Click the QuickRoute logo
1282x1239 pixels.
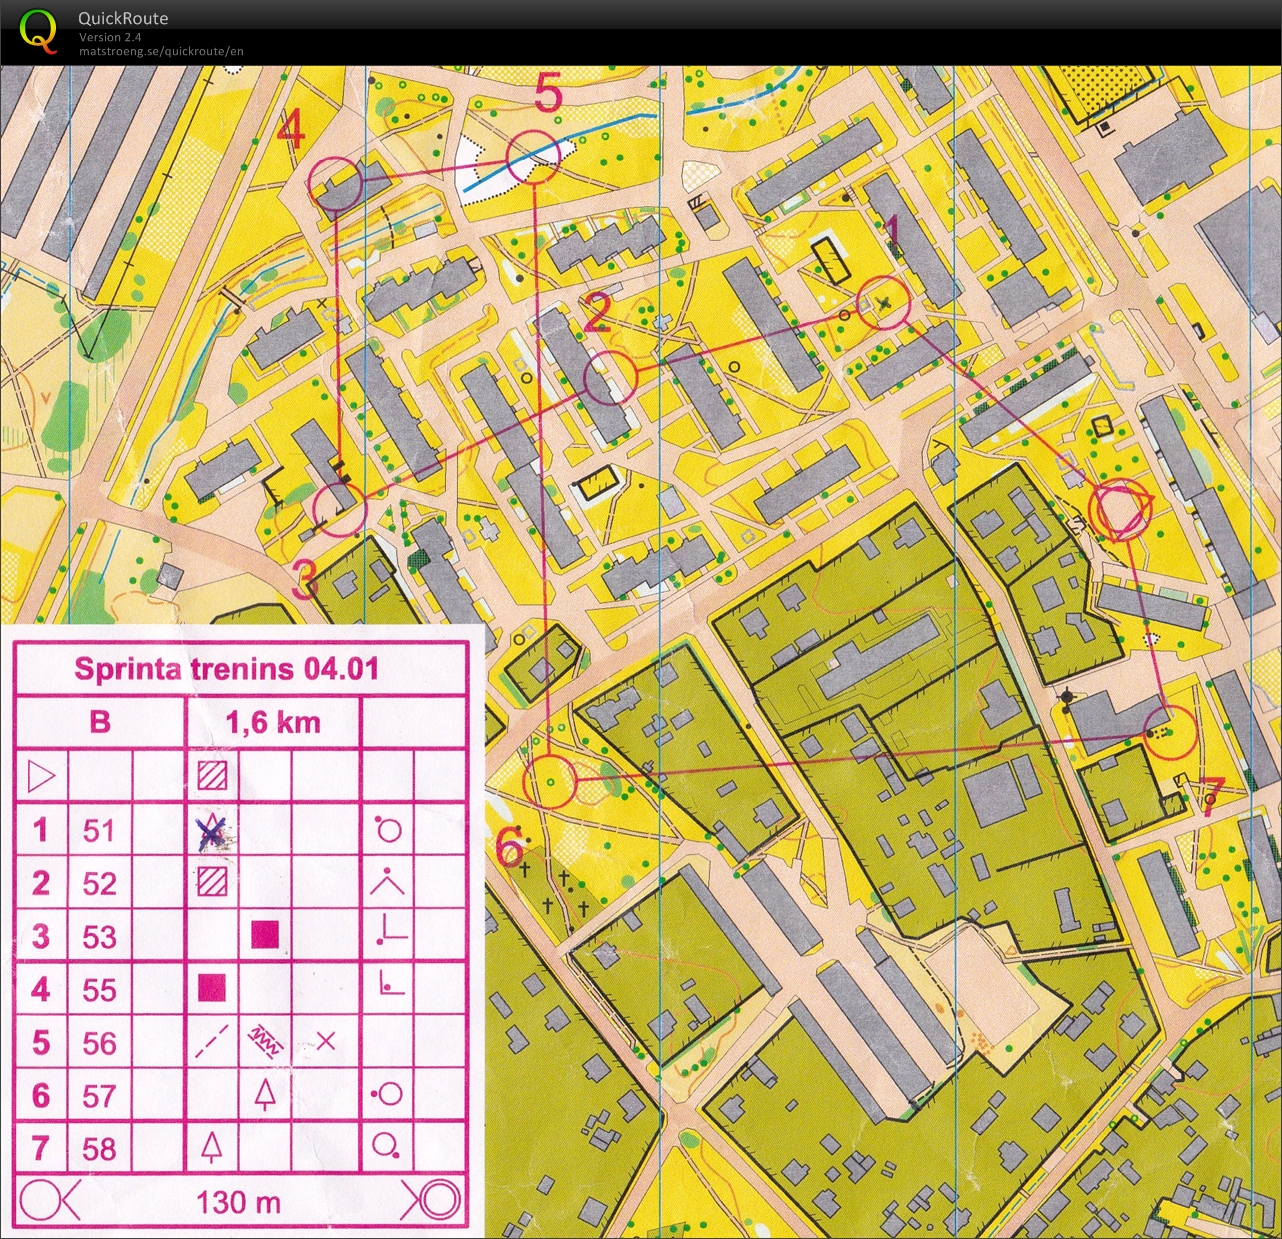click(x=40, y=30)
